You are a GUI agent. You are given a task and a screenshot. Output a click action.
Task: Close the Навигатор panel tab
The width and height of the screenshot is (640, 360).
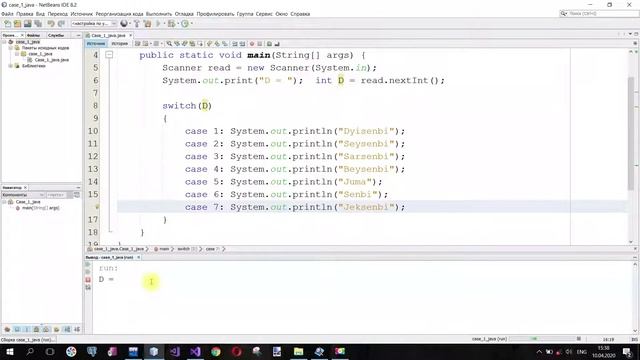pos(25,187)
